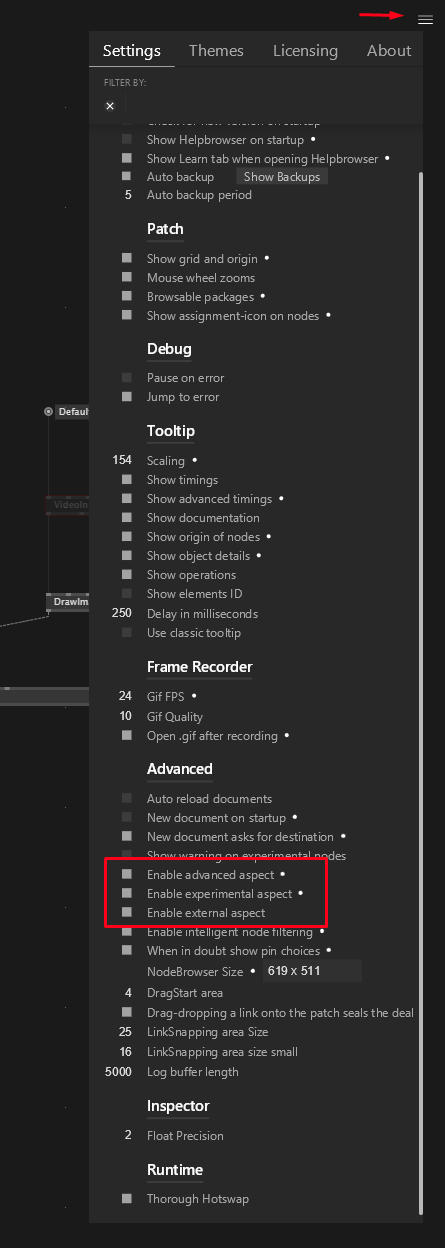Enable advanced aspect checkbox
The image size is (445, 1248).
tap(127, 874)
